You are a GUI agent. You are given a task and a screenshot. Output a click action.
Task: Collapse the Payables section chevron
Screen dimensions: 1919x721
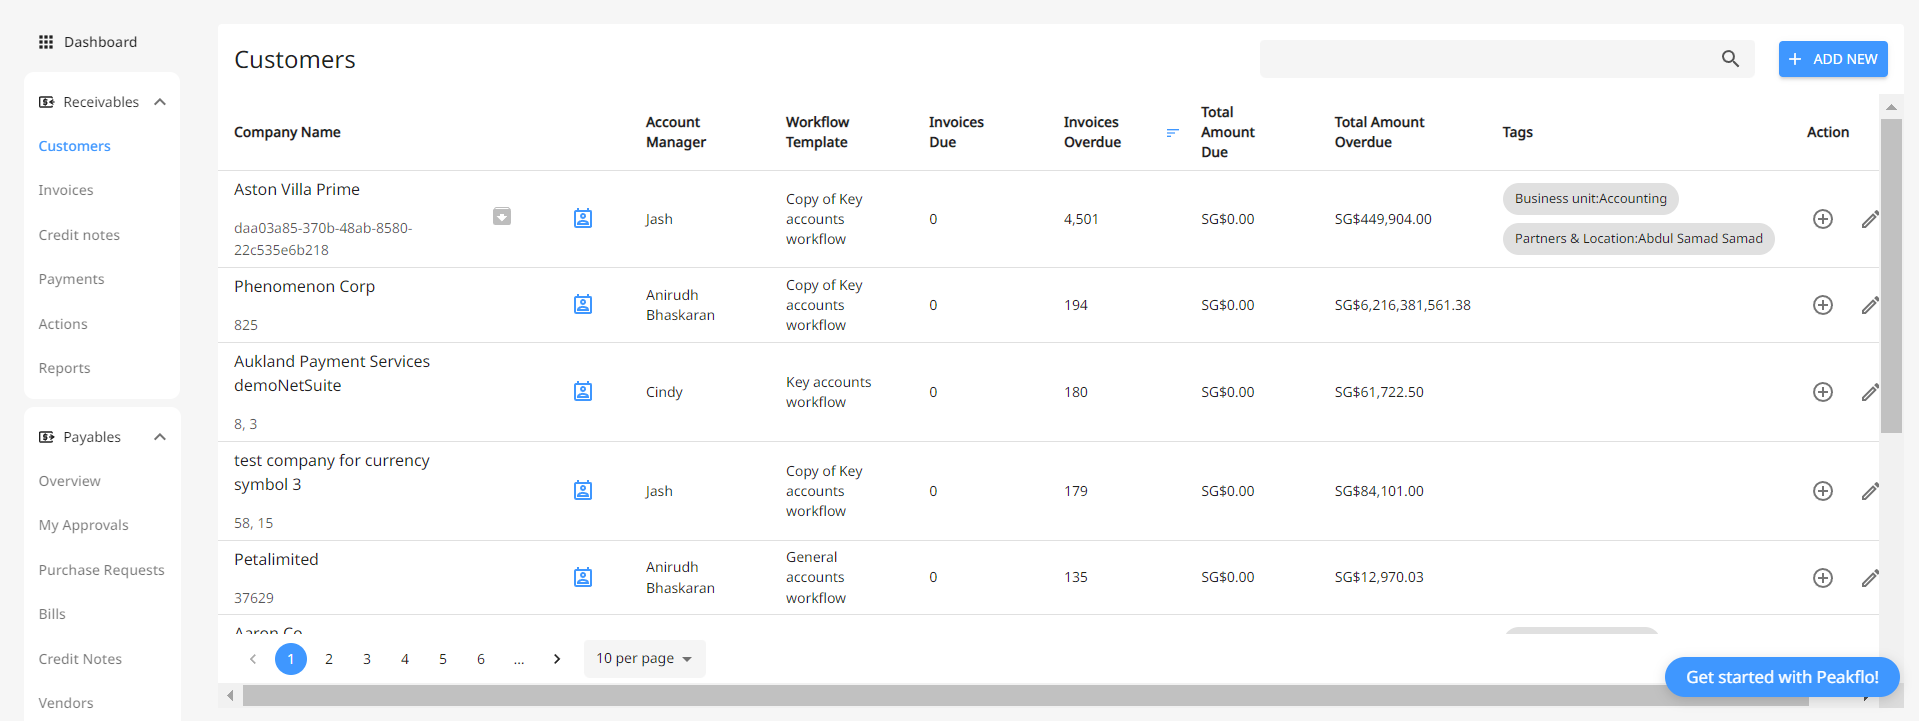[x=160, y=437]
